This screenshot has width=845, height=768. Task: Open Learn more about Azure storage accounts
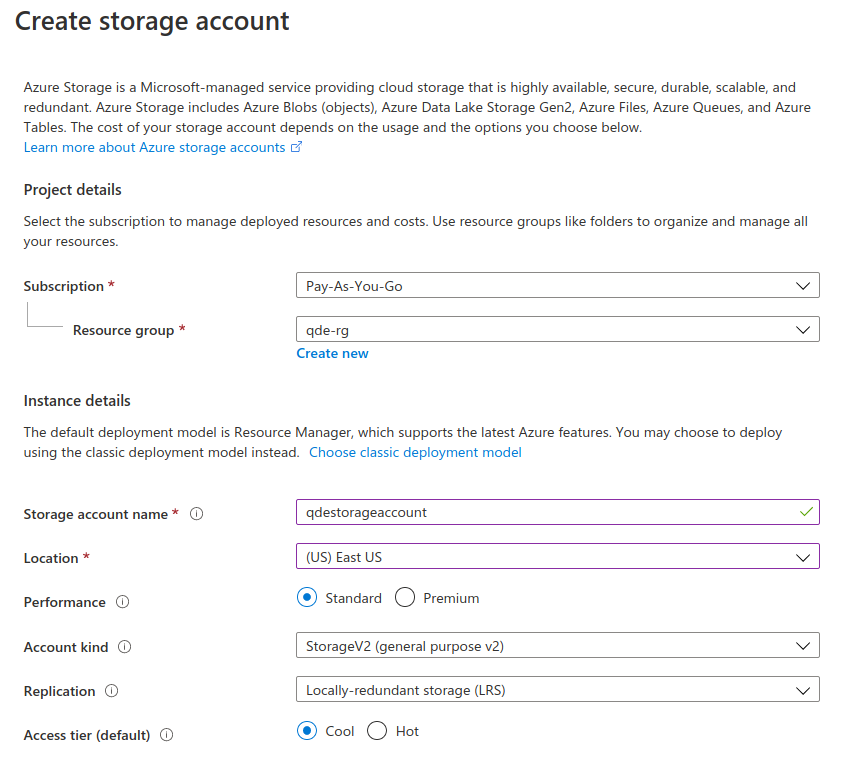coord(155,147)
